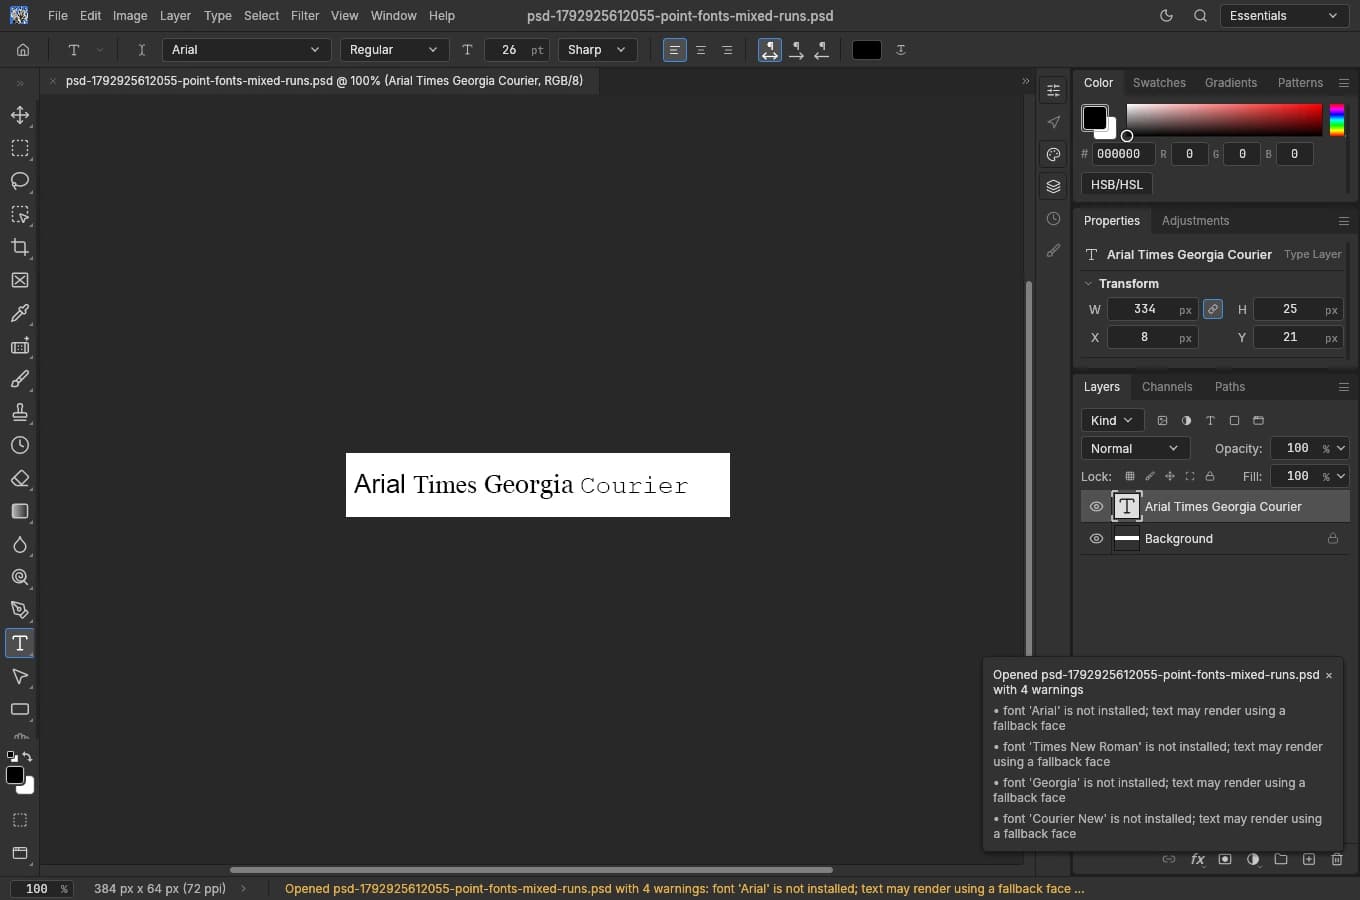
Task: Toggle lock transparent pixels
Action: point(1130,476)
